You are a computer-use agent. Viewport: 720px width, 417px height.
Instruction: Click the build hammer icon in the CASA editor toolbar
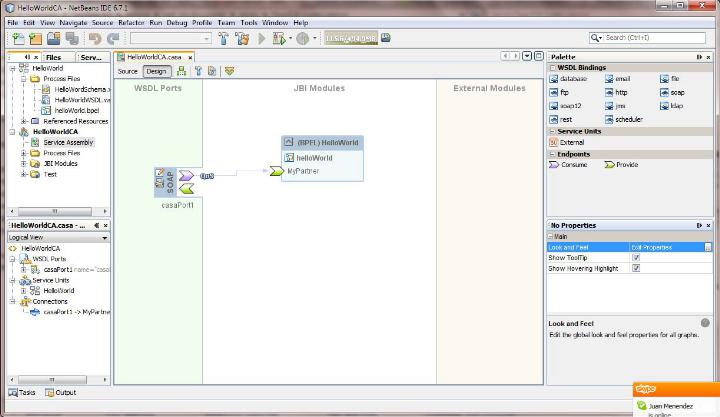point(198,71)
